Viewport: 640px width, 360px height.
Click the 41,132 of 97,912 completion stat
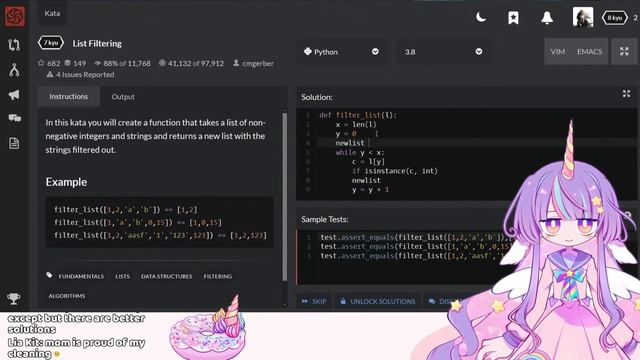coord(191,63)
